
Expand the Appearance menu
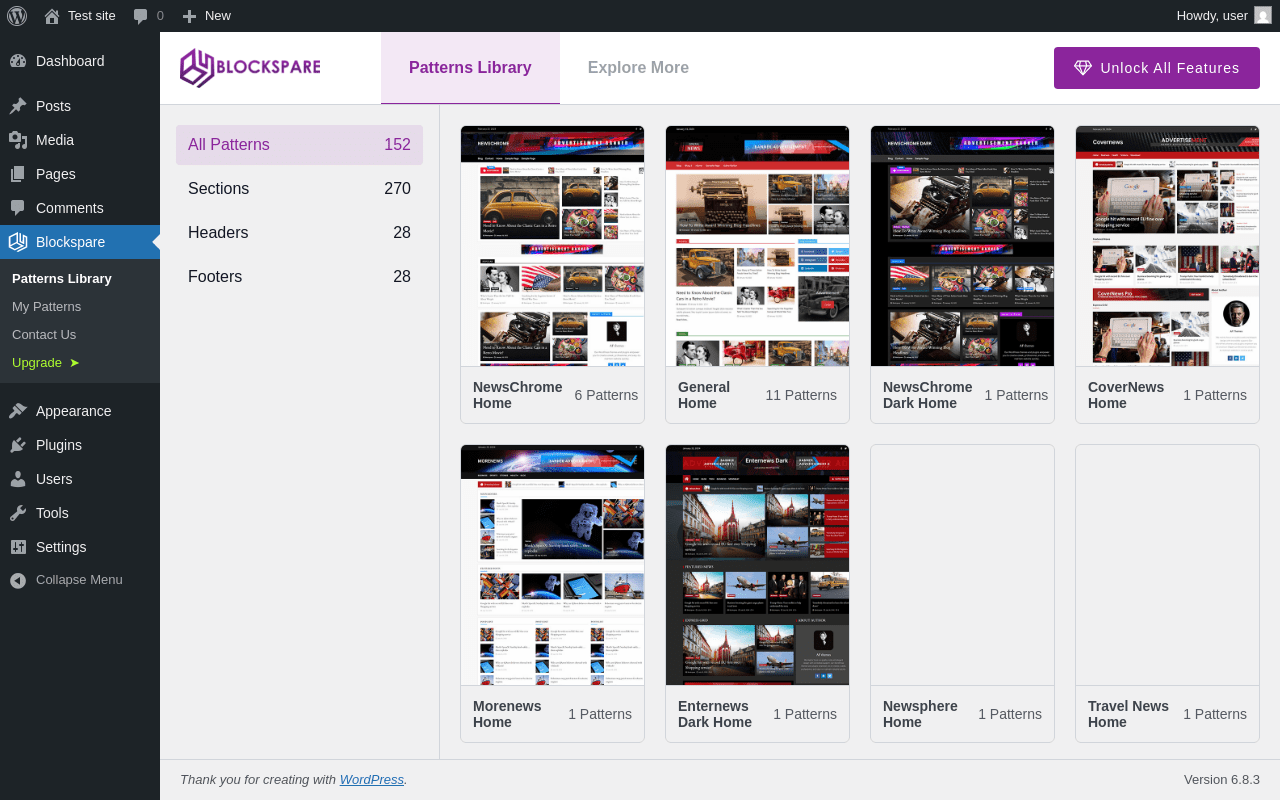tap(73, 411)
